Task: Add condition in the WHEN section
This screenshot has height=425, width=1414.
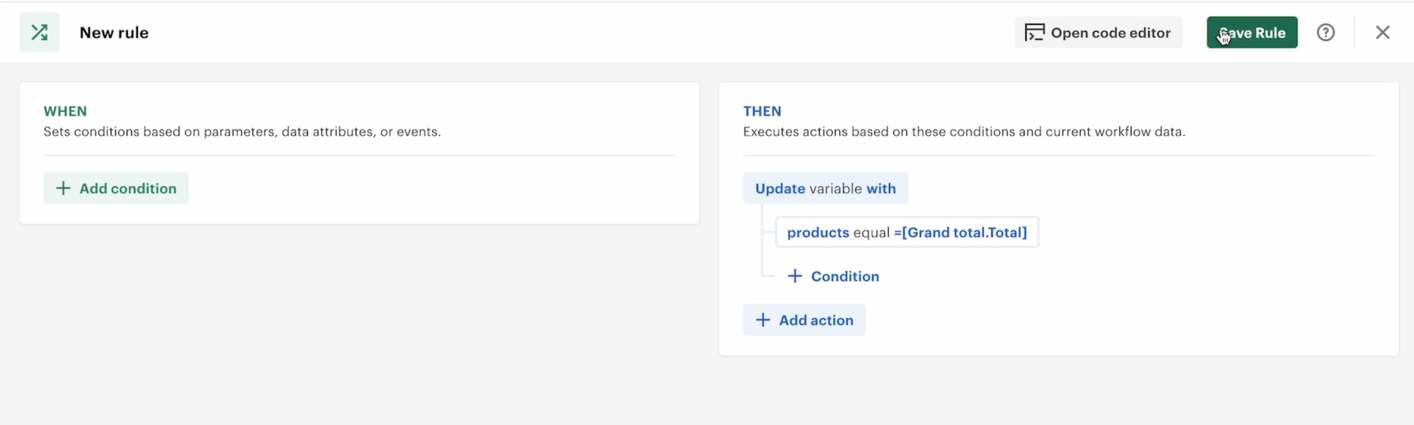Action: (127, 188)
